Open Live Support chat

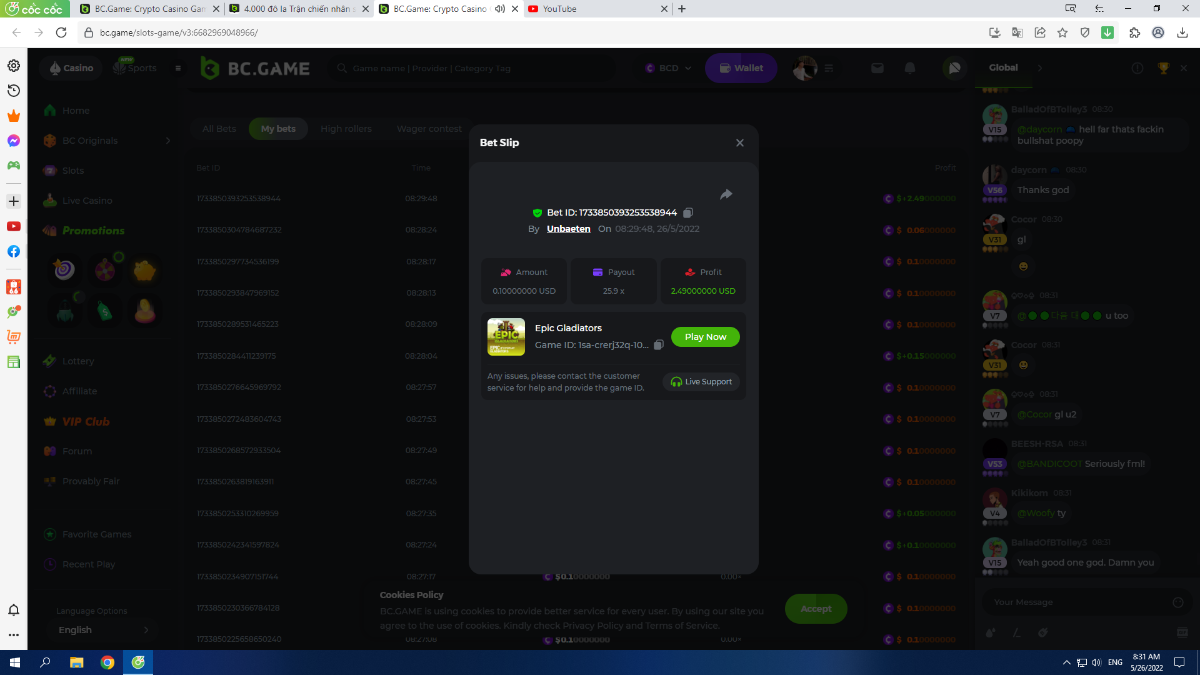(x=702, y=382)
